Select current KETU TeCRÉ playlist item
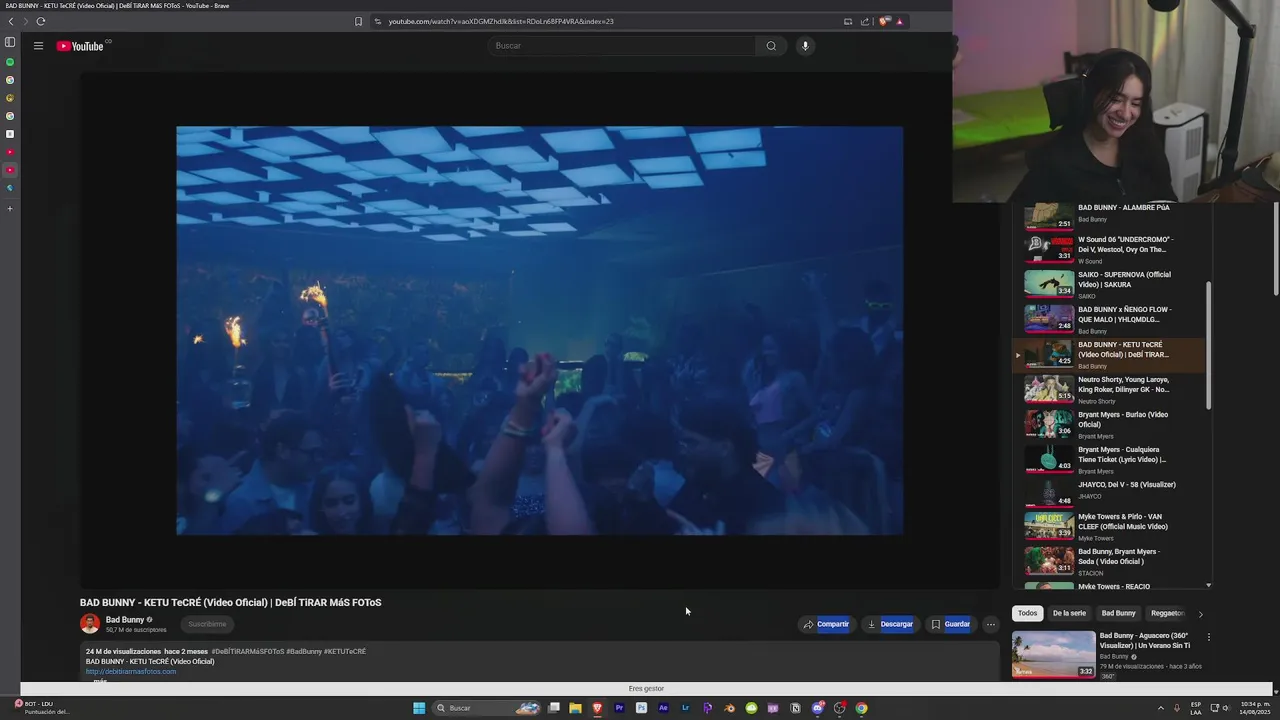The height and width of the screenshot is (720, 1280). click(1110, 354)
